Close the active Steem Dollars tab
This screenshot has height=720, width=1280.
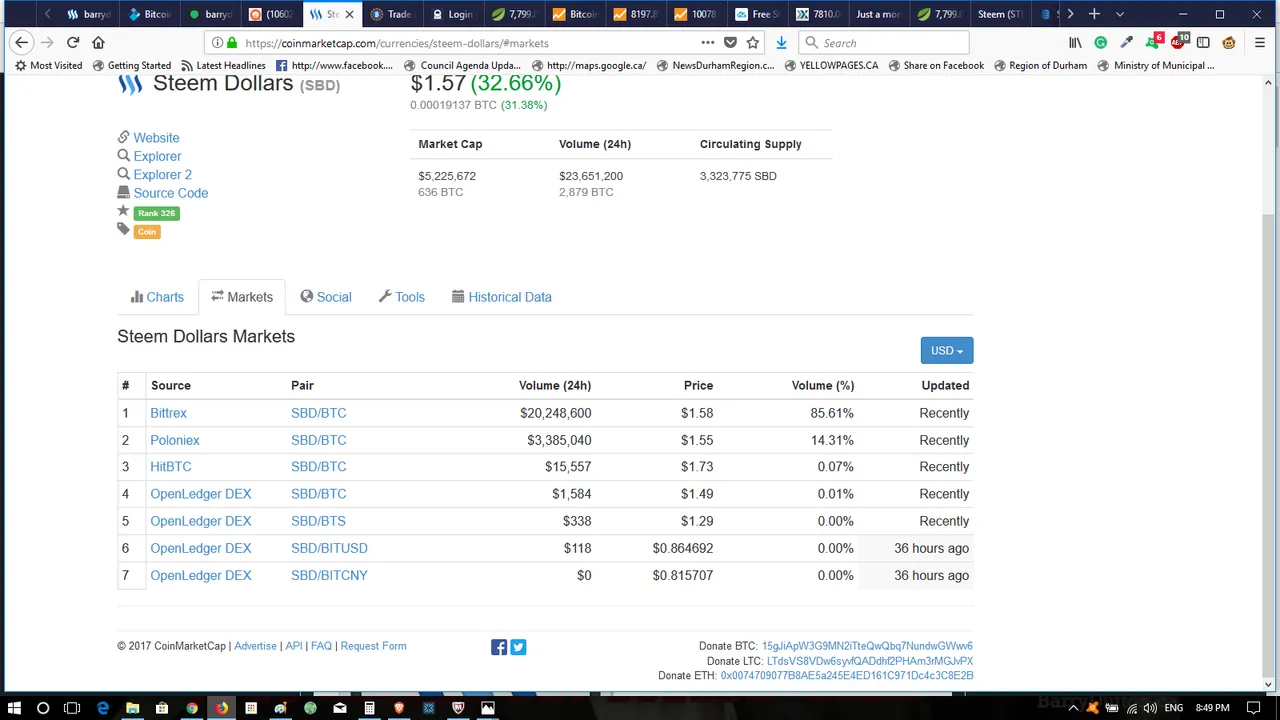pos(349,14)
